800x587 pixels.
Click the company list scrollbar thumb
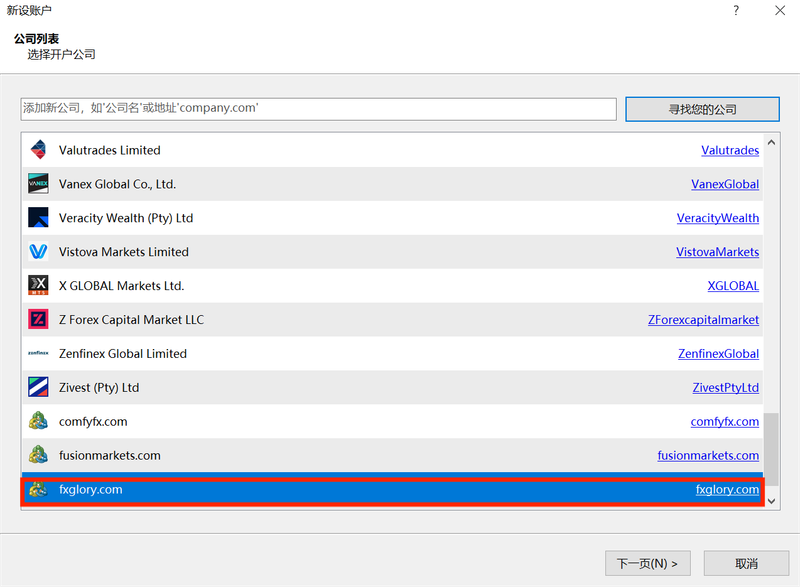(x=771, y=449)
